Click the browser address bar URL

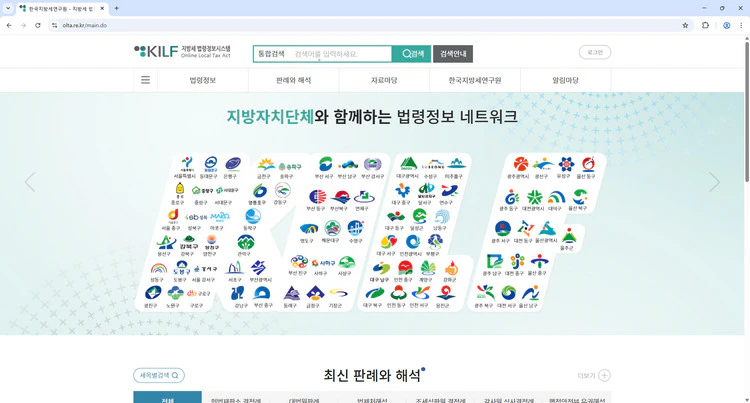pyautogui.click(x=85, y=25)
